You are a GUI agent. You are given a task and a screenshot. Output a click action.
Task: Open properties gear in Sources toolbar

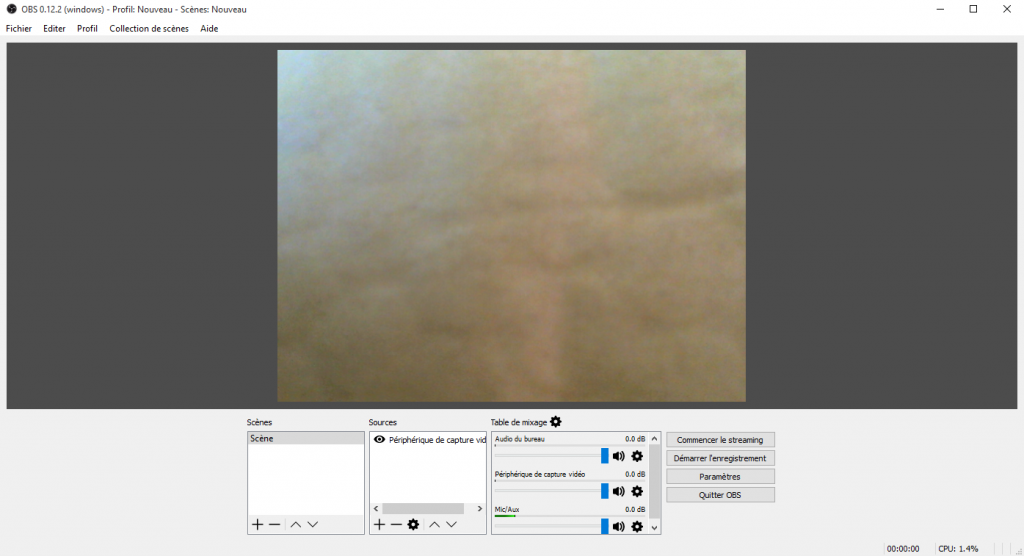pyautogui.click(x=413, y=525)
